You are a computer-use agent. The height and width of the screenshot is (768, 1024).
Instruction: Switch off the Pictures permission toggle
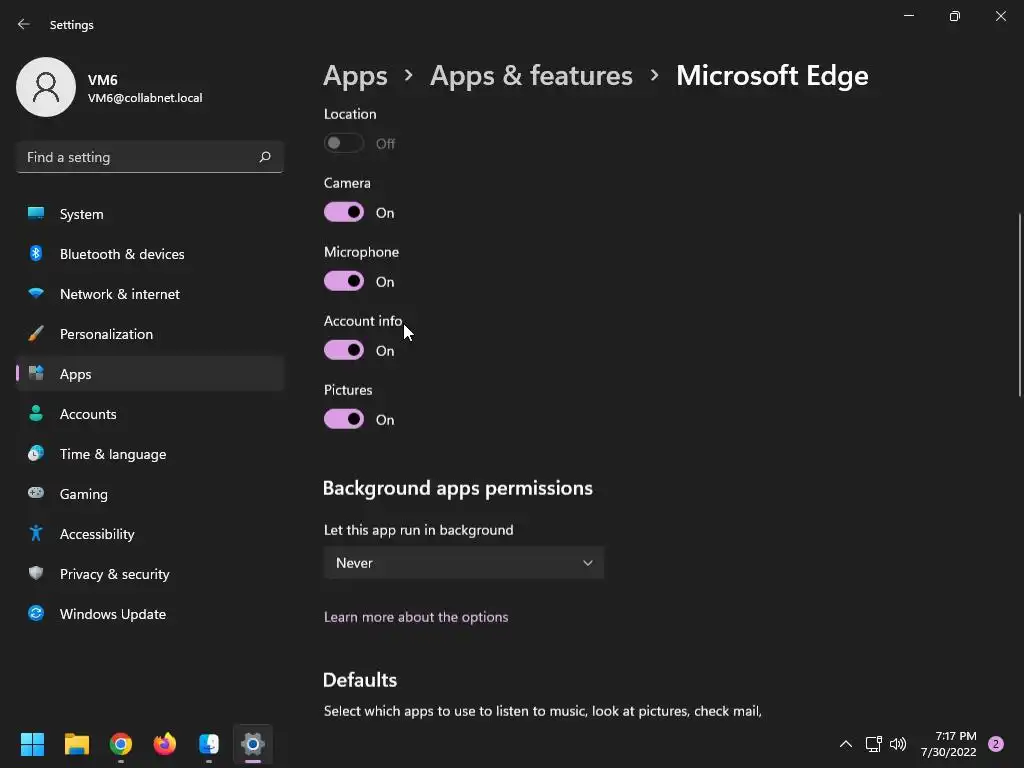pos(344,419)
